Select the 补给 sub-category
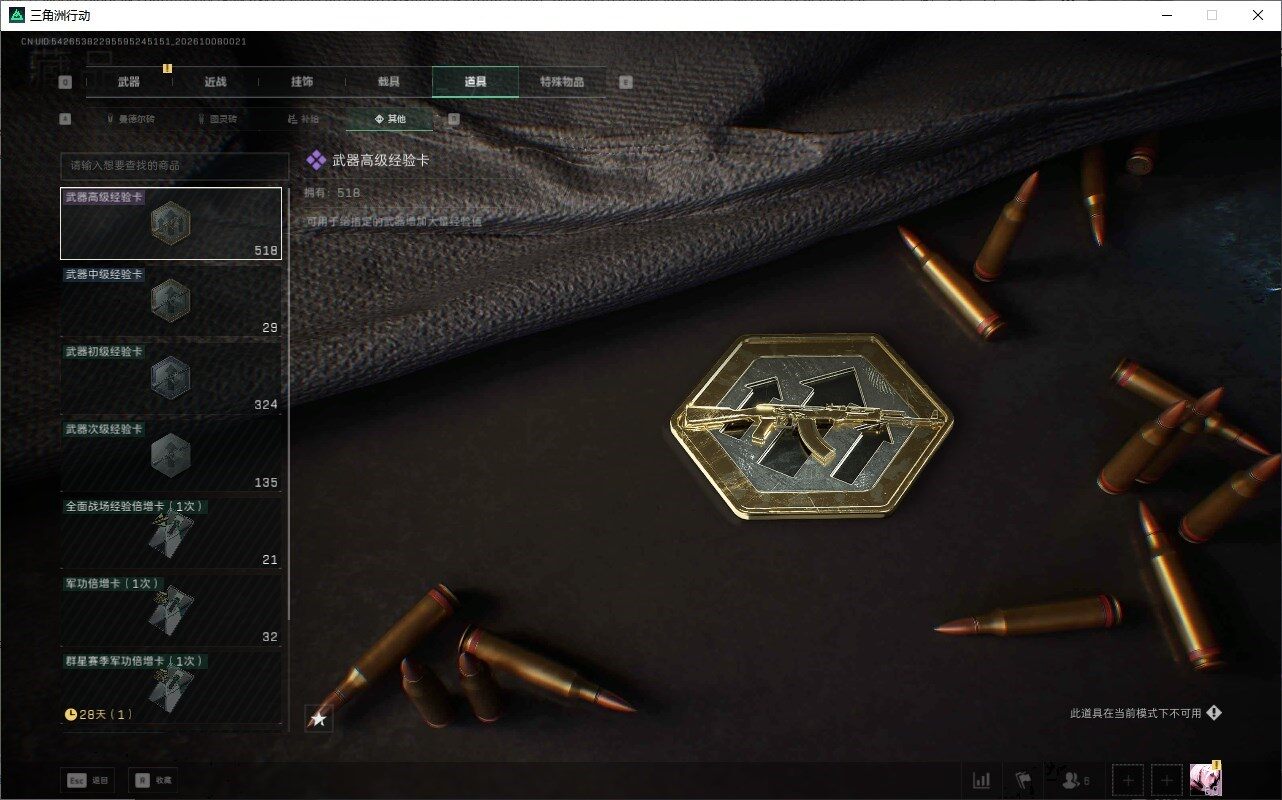Screen dimensions: 1282x800 303,119
